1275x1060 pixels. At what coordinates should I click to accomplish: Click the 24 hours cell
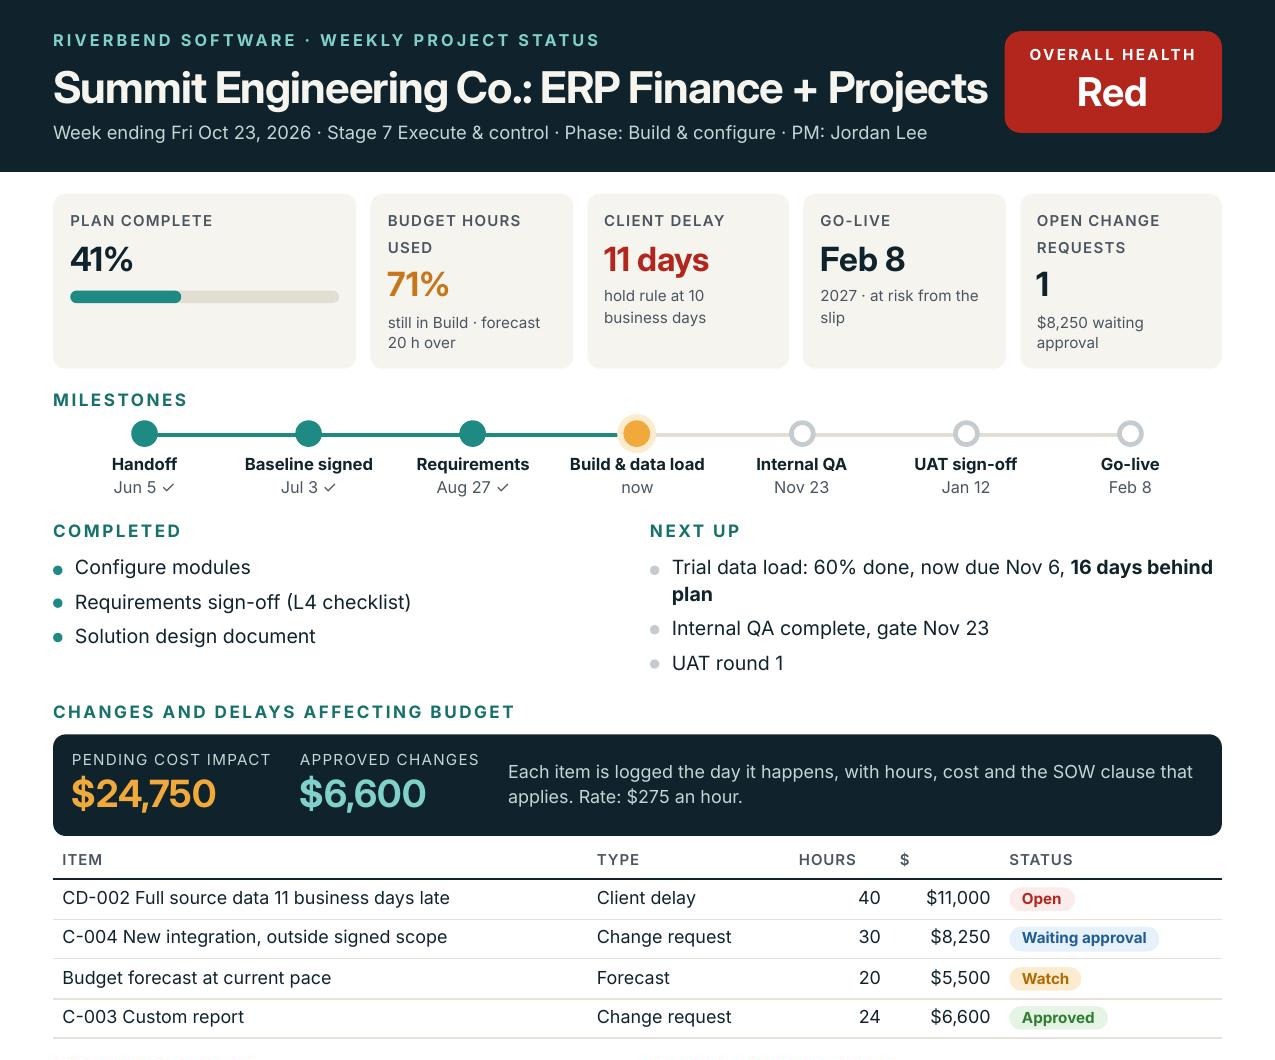pos(869,1017)
